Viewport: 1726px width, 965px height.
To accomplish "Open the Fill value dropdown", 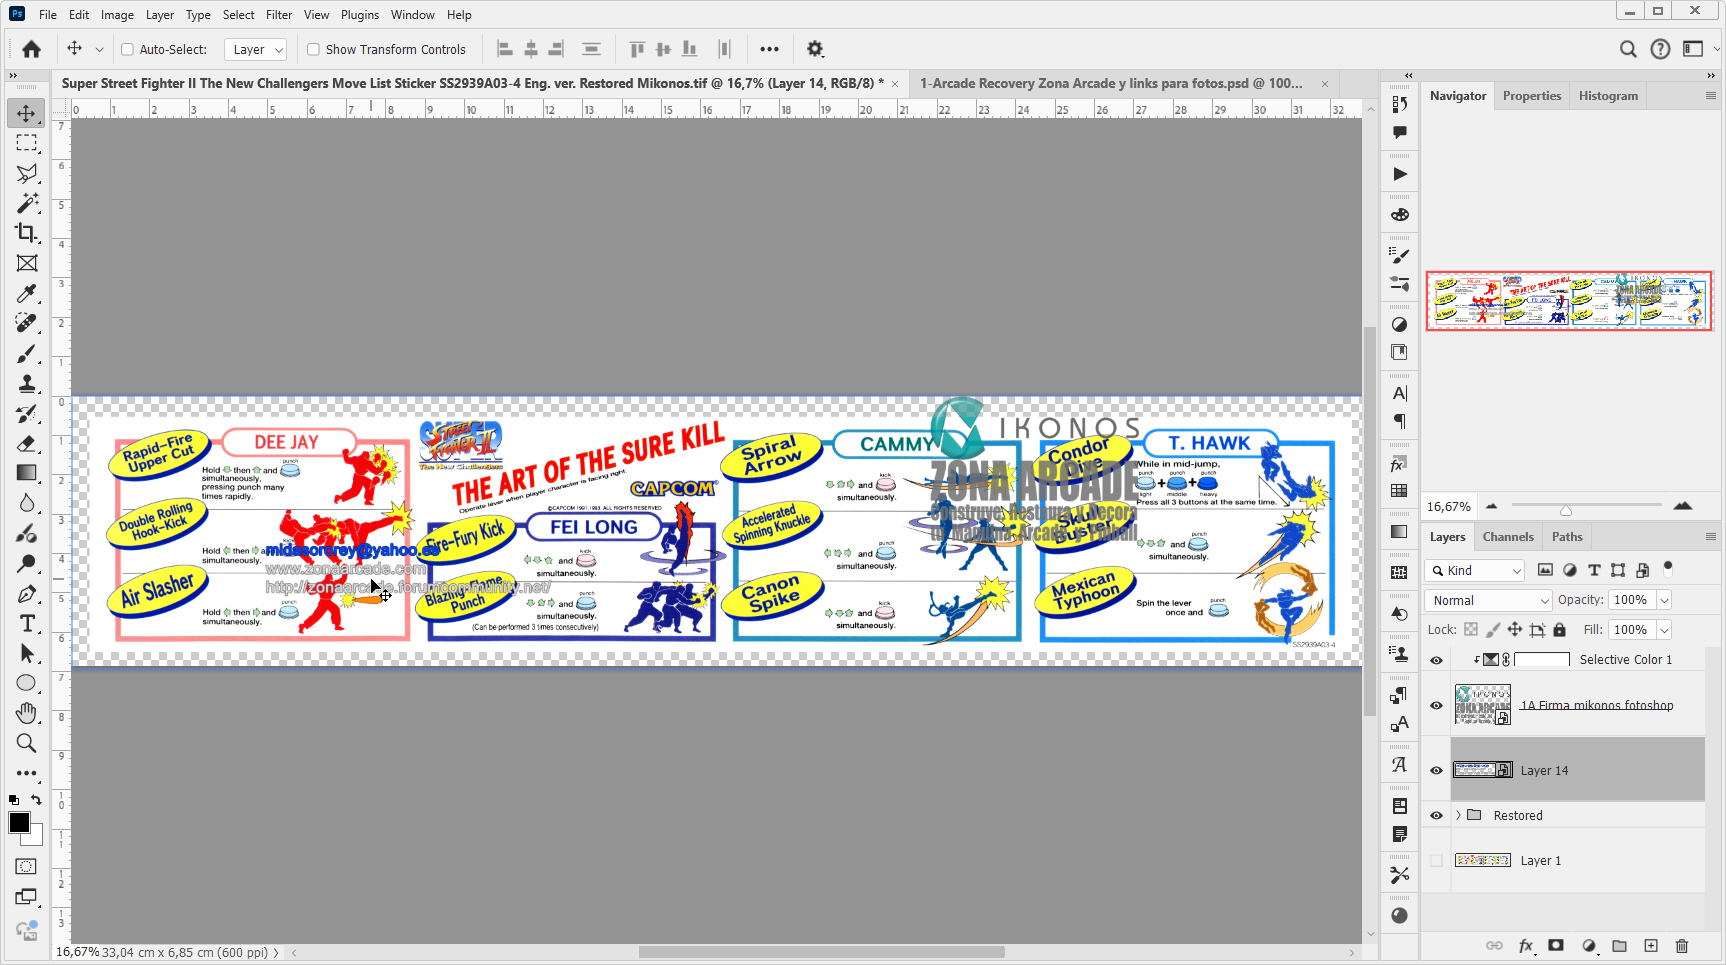I will click(1665, 630).
